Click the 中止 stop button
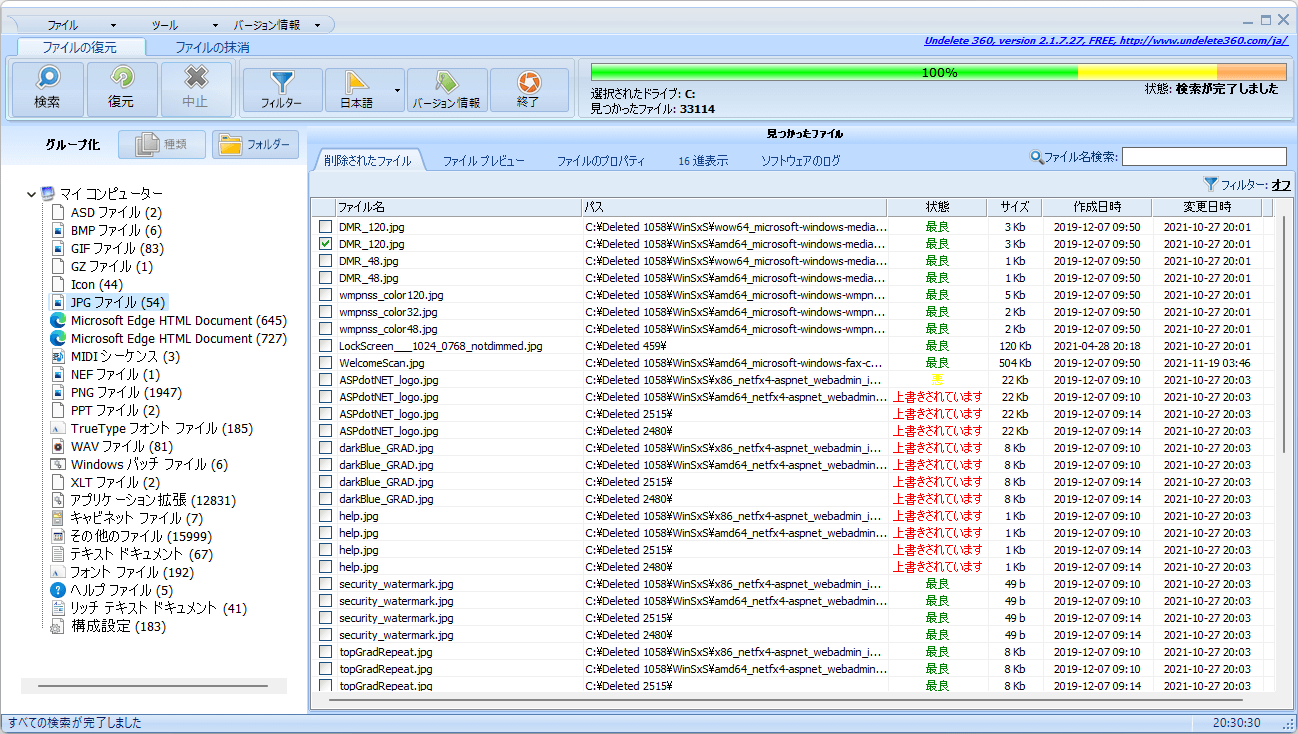The width and height of the screenshot is (1298, 734). click(196, 89)
